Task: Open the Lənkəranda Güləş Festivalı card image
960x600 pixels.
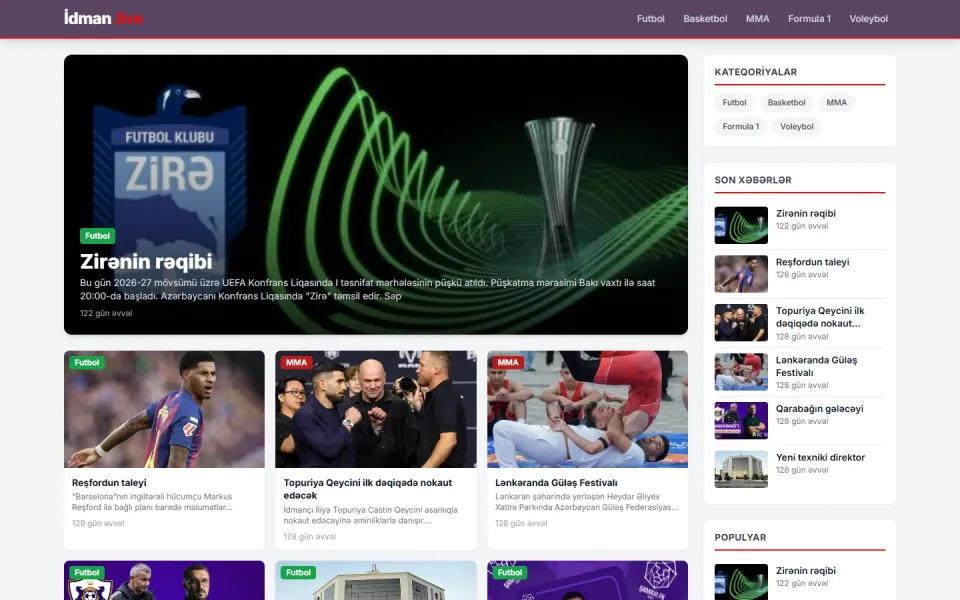Action: [x=587, y=409]
